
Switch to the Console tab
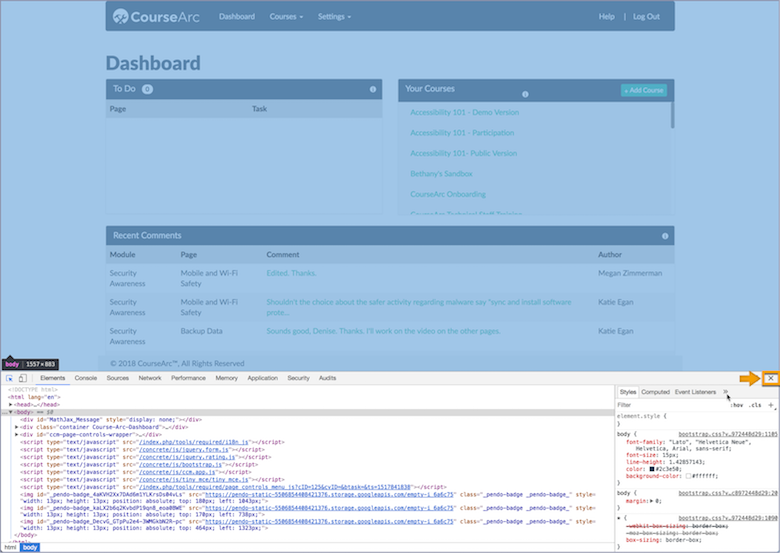86,378
